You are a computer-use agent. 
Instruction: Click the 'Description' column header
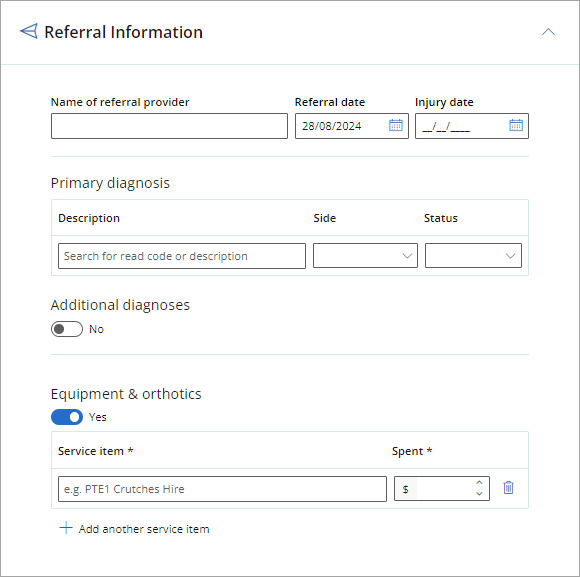89,218
